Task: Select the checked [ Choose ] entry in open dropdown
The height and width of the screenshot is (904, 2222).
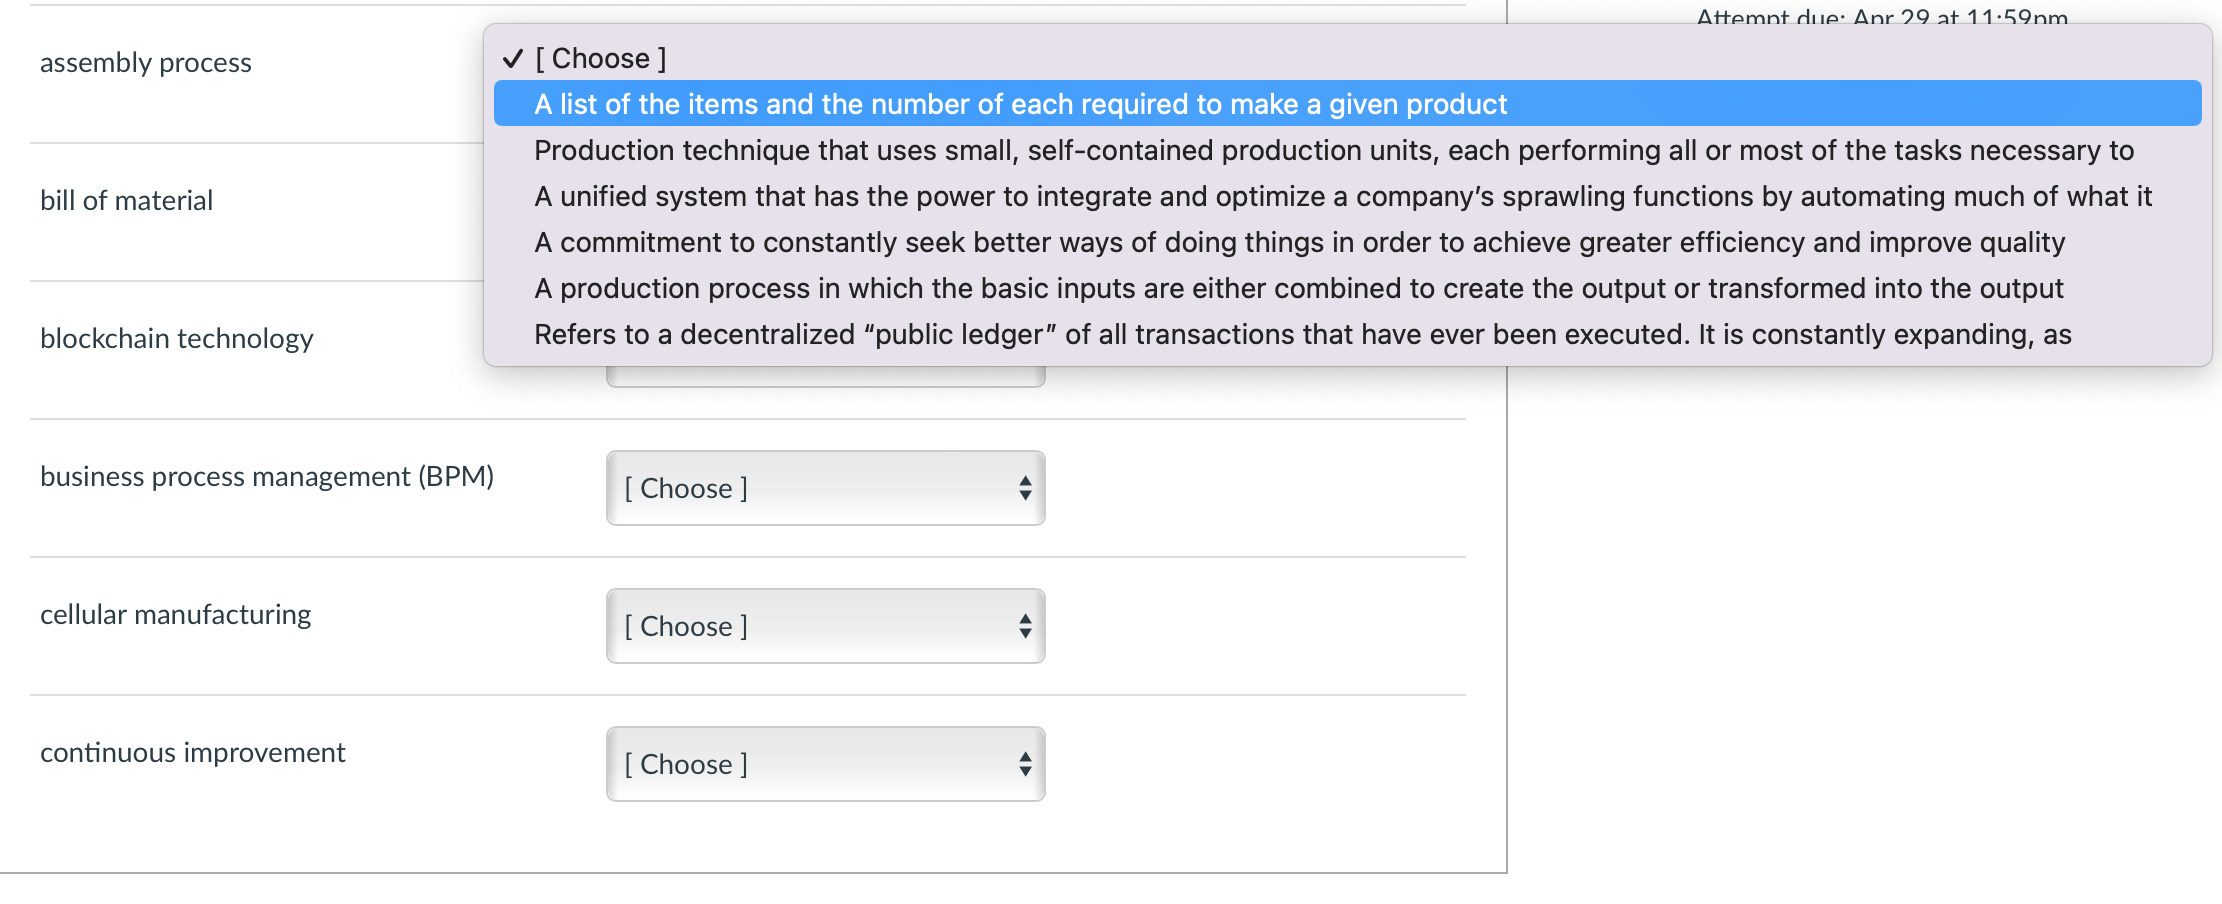Action: tap(600, 58)
